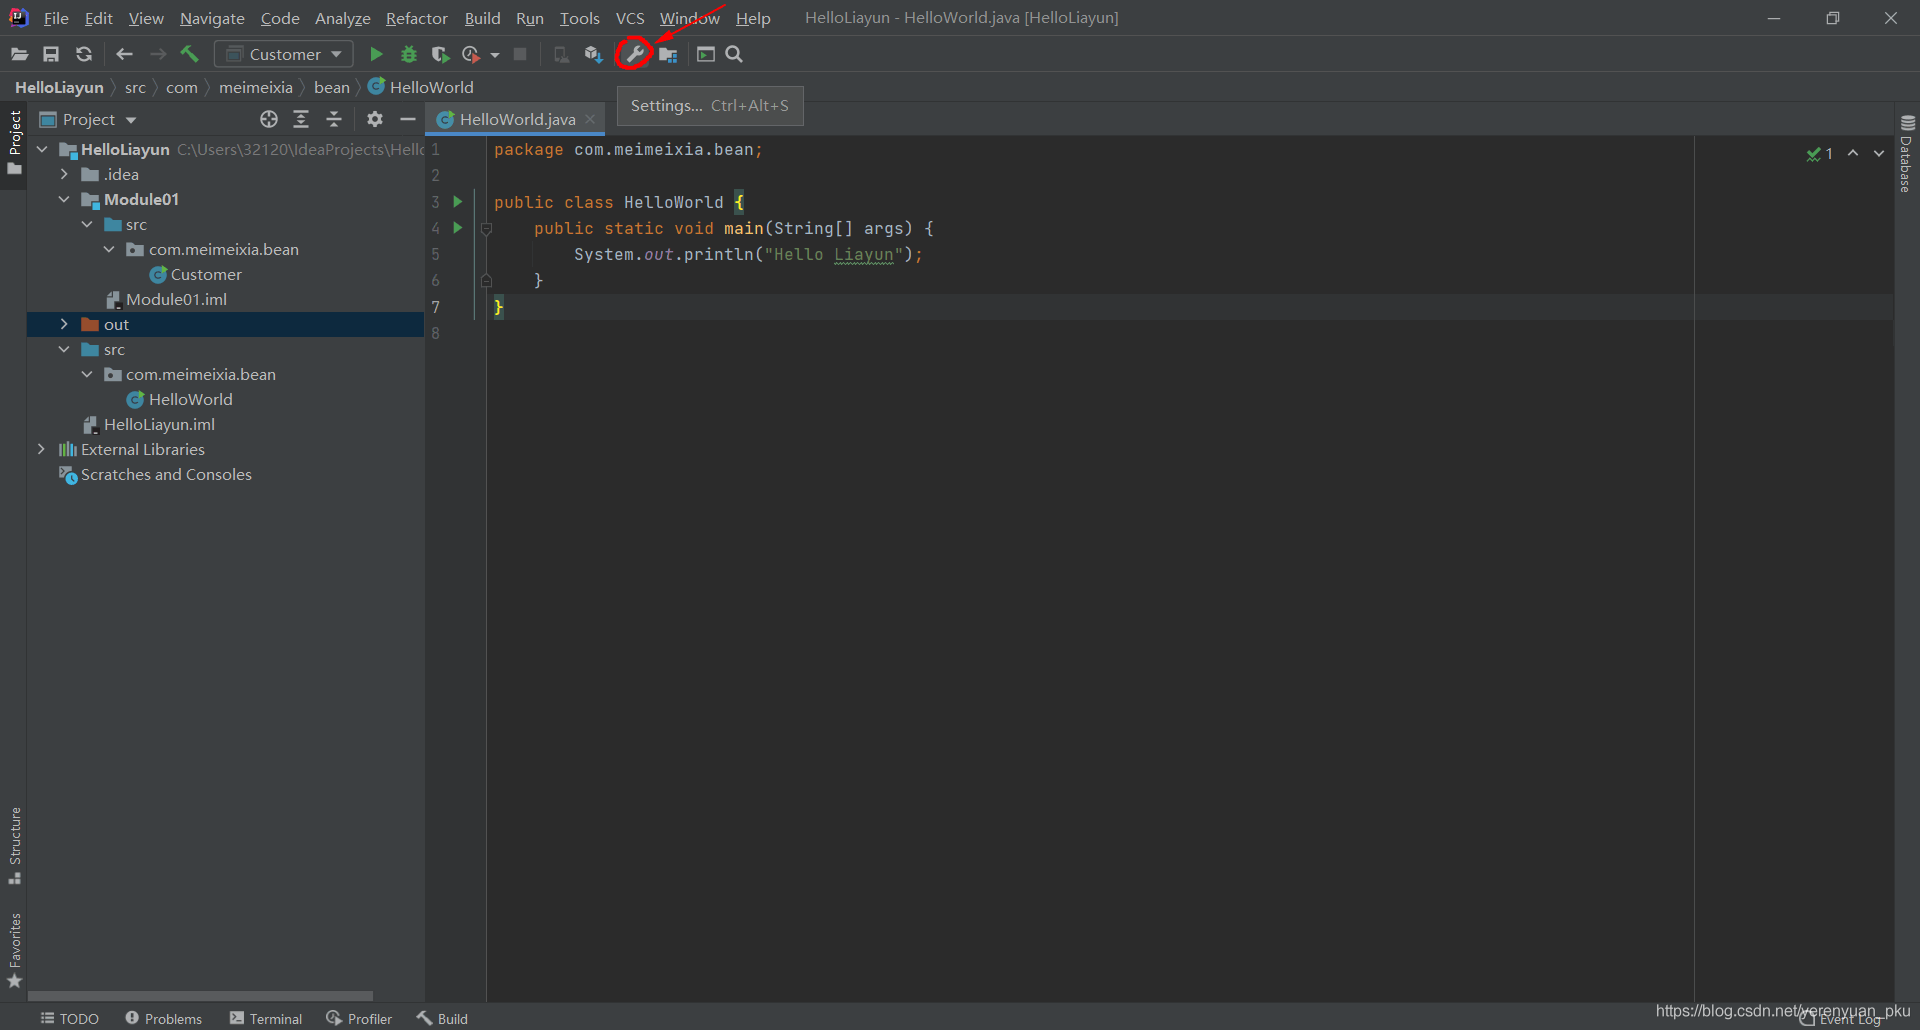Viewport: 1920px width, 1030px height.
Task: Save all files using floppy disk icon
Action: pyautogui.click(x=51, y=54)
